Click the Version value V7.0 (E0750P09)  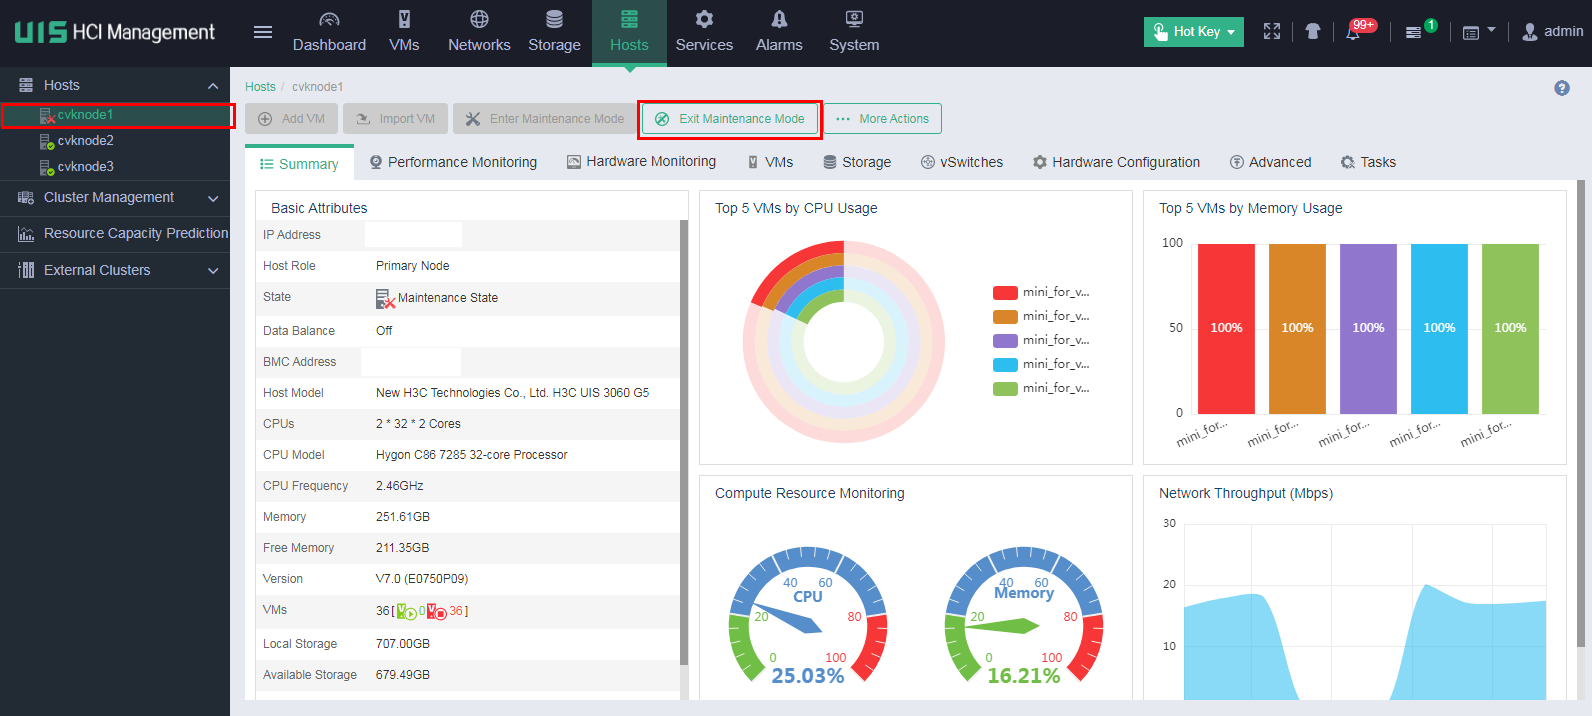422,579
